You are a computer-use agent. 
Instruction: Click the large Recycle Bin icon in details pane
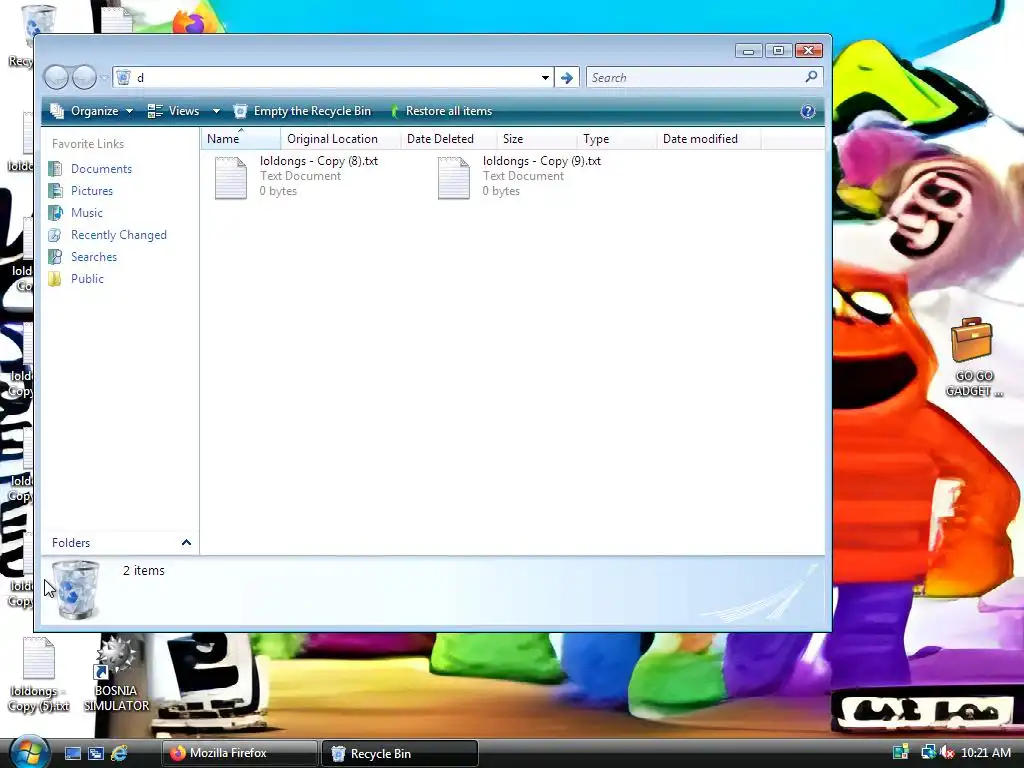pyautogui.click(x=76, y=590)
